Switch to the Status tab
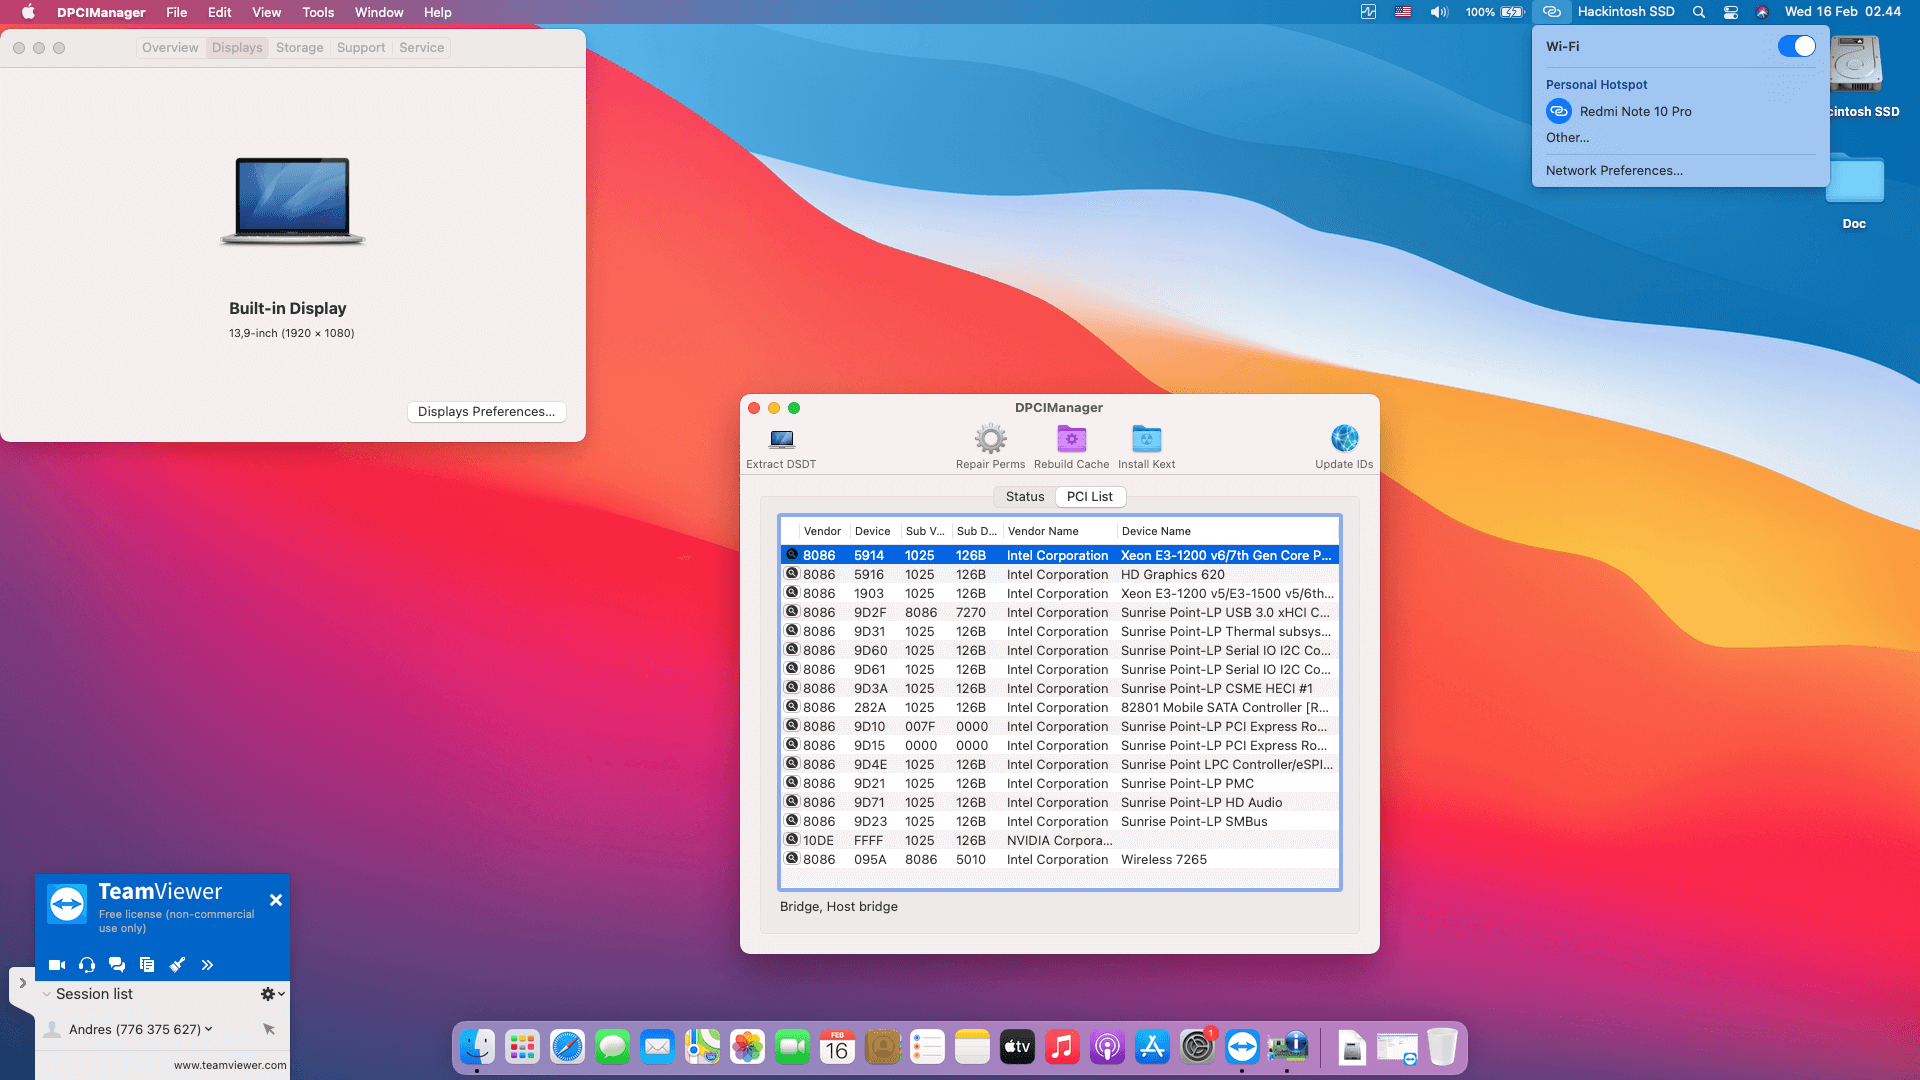This screenshot has height=1080, width=1920. coord(1024,496)
